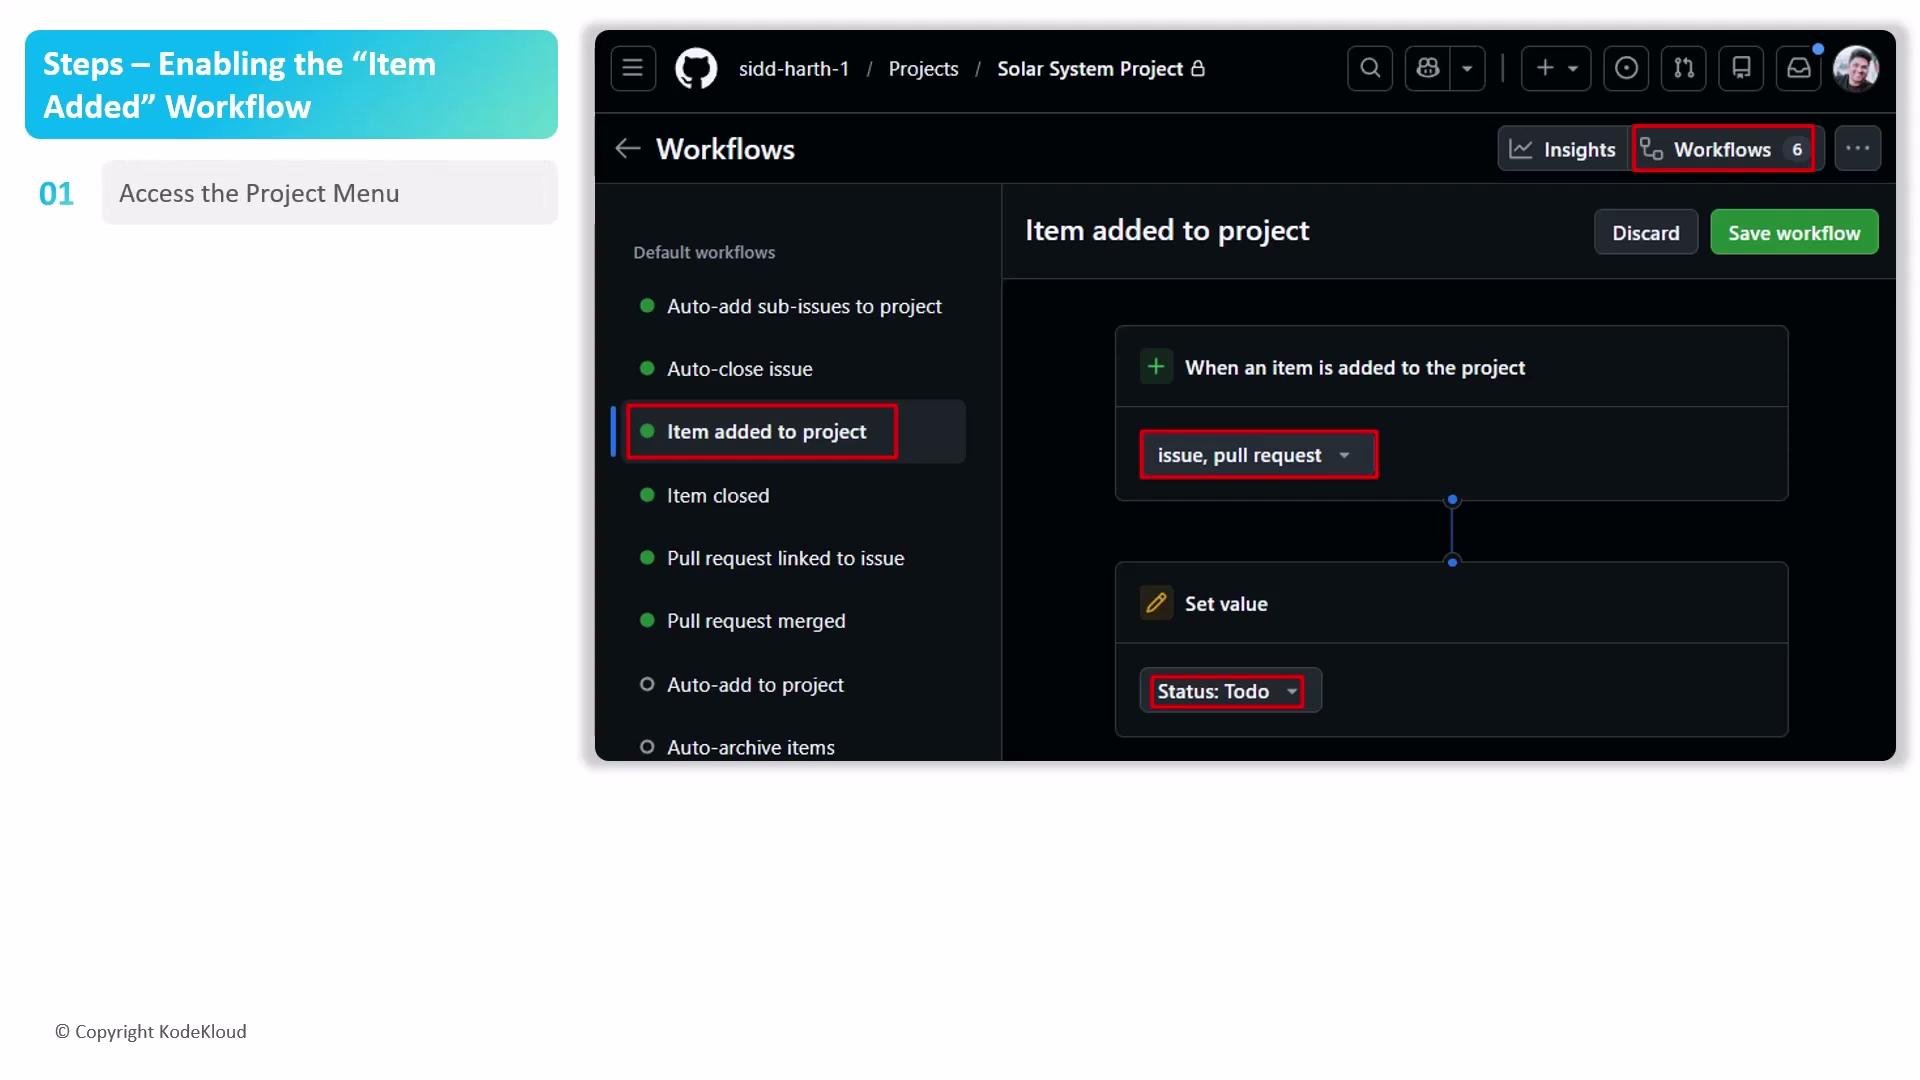The height and width of the screenshot is (1080, 1920).
Task: Open the search magnifier button
Action: (x=1370, y=68)
